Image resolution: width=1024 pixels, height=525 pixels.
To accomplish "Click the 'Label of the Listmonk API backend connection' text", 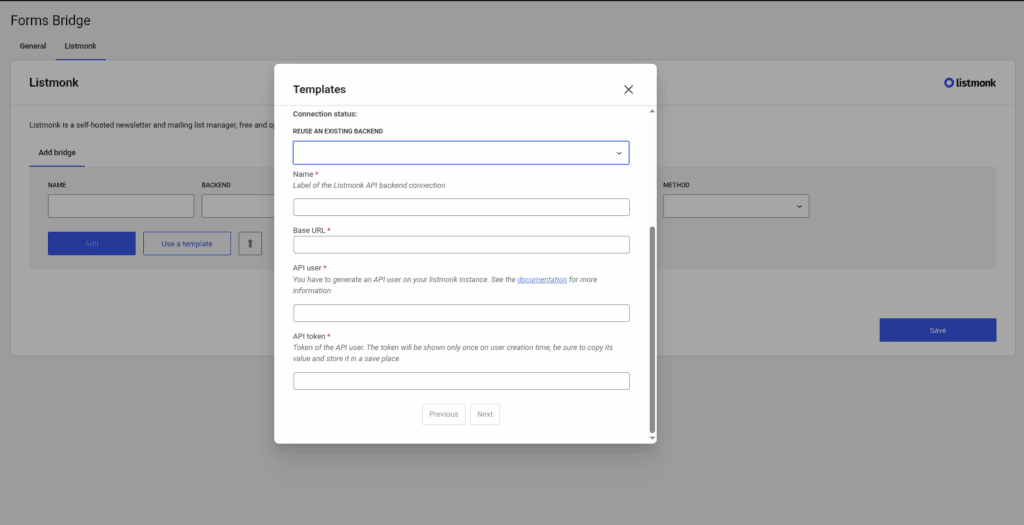I will (369, 185).
